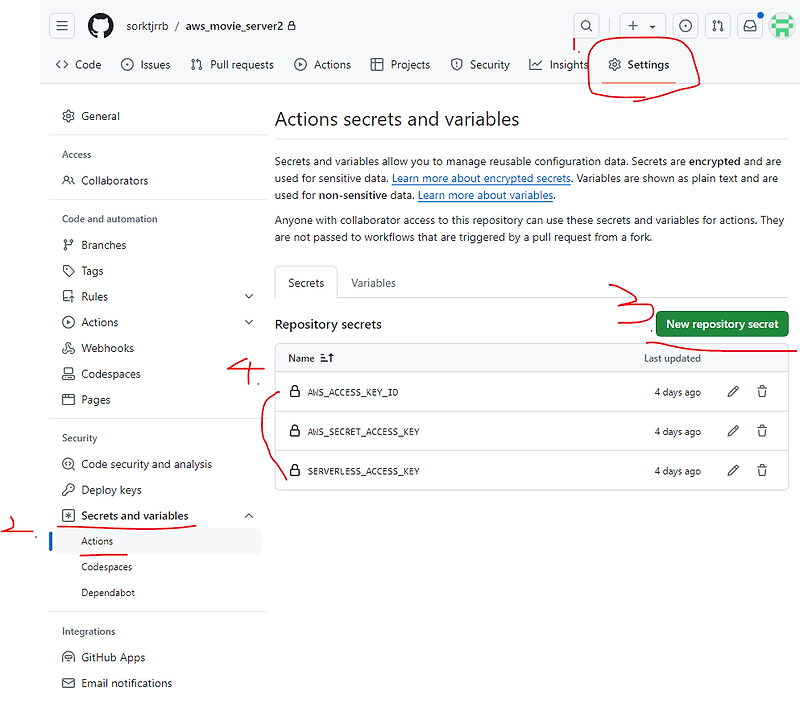Image resolution: width=800 pixels, height=708 pixels.
Task: Click the New repository secret button
Action: pos(721,324)
